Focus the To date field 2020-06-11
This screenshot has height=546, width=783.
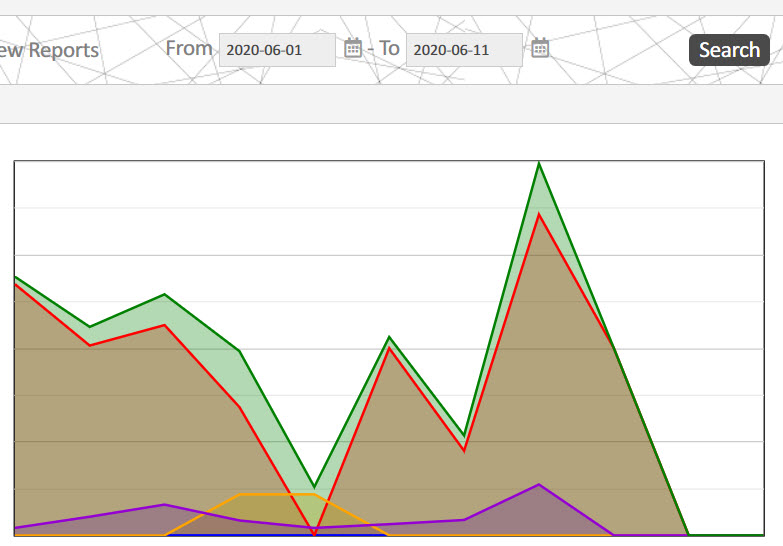[464, 50]
